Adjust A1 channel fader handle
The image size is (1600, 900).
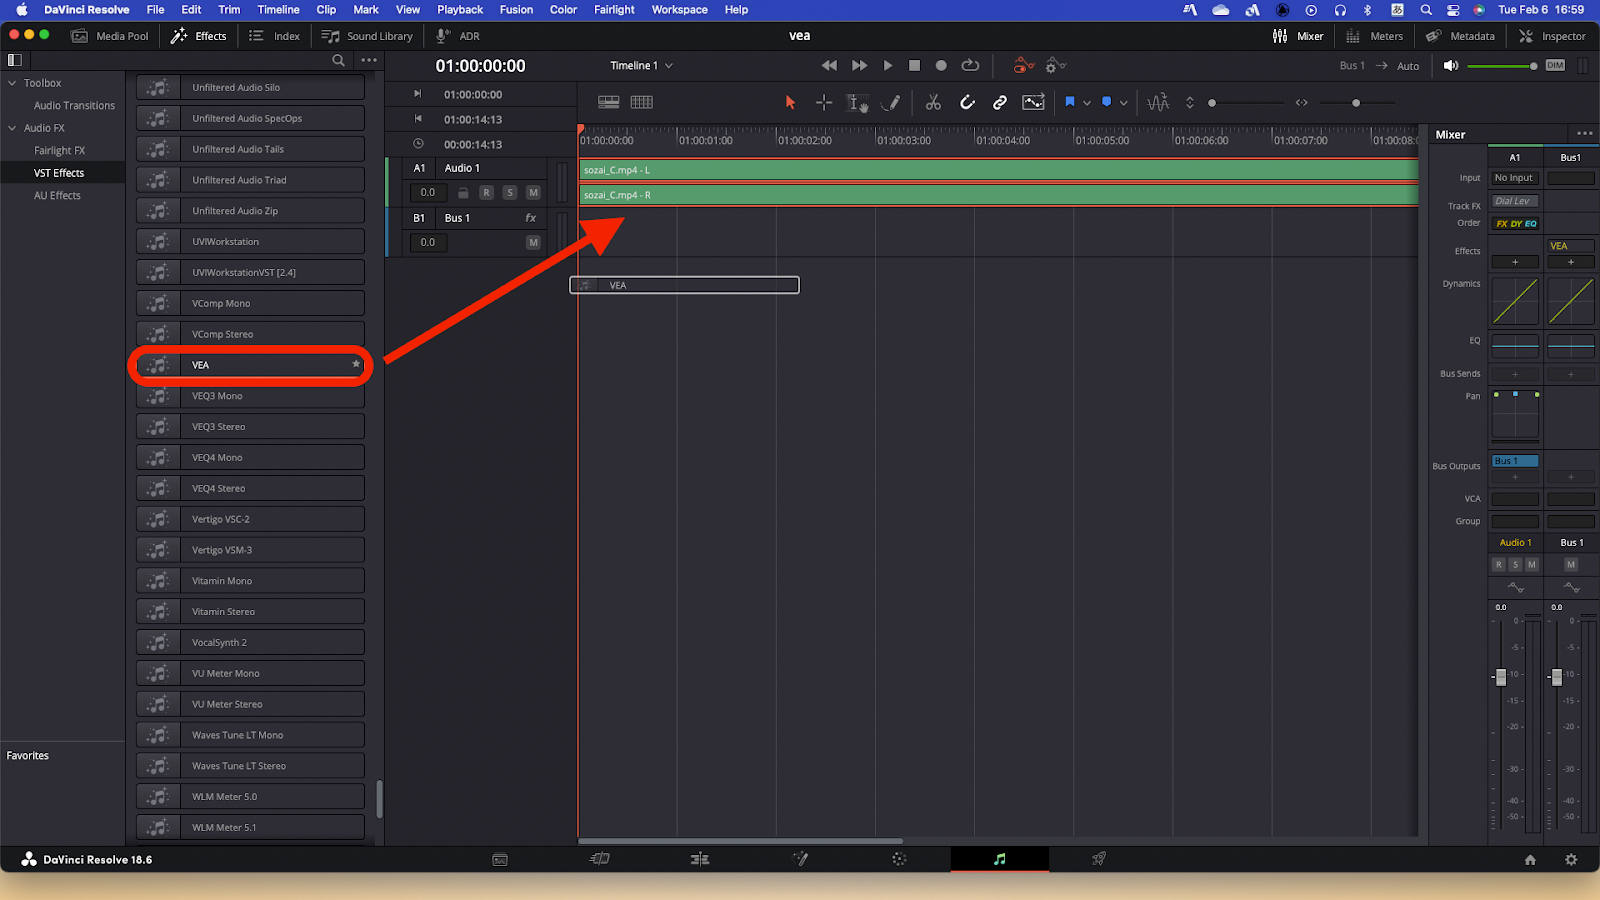(1500, 677)
